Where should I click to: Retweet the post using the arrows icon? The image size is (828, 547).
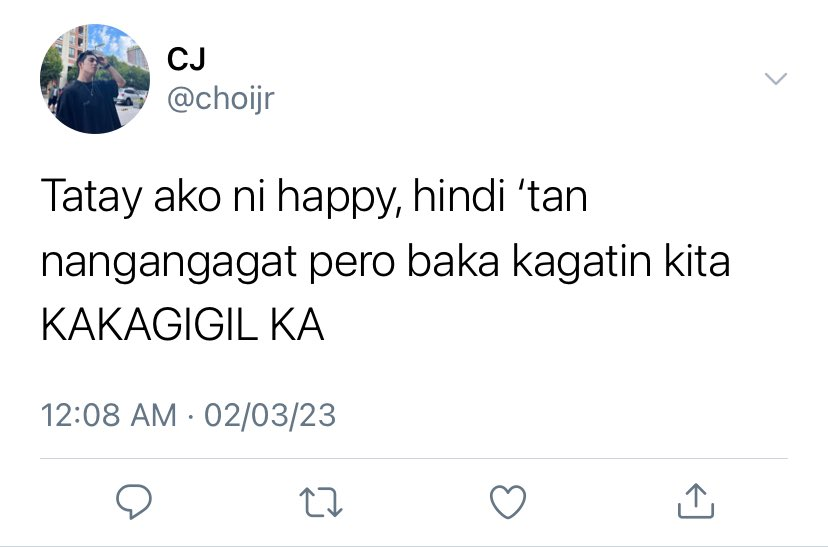coord(321,502)
